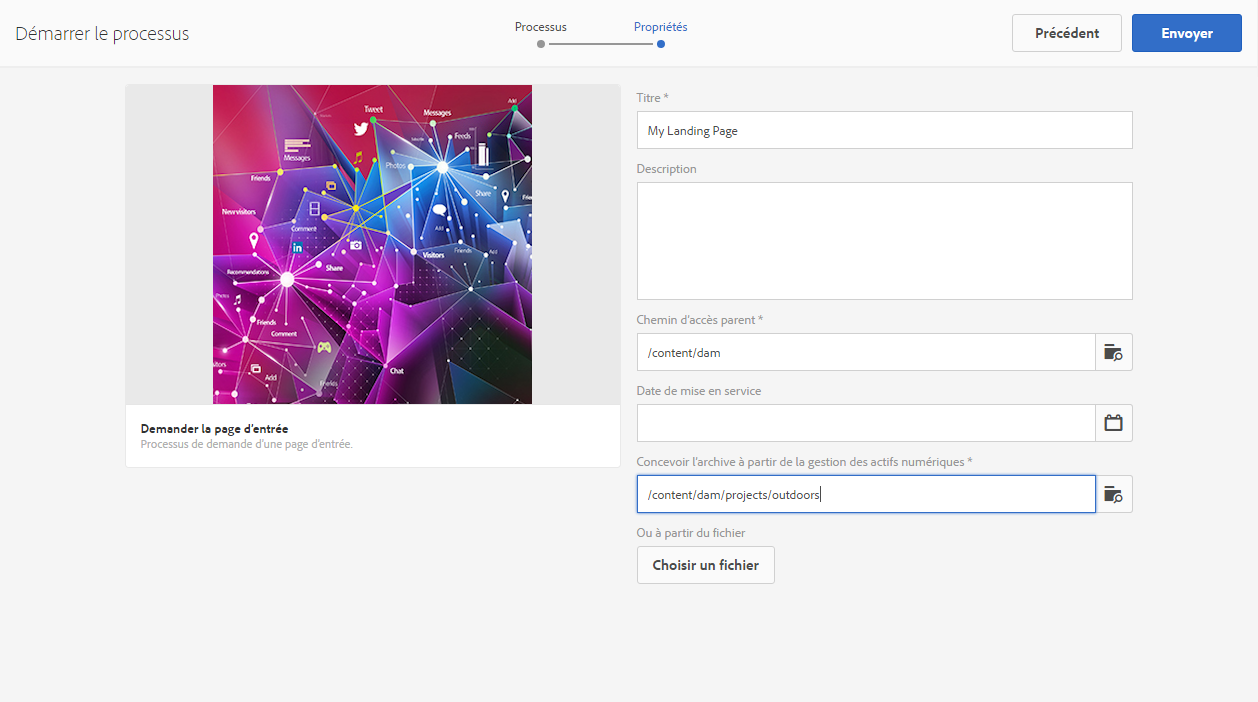Click 'Processus de demande d'une page d'entrée.' text

(x=247, y=444)
